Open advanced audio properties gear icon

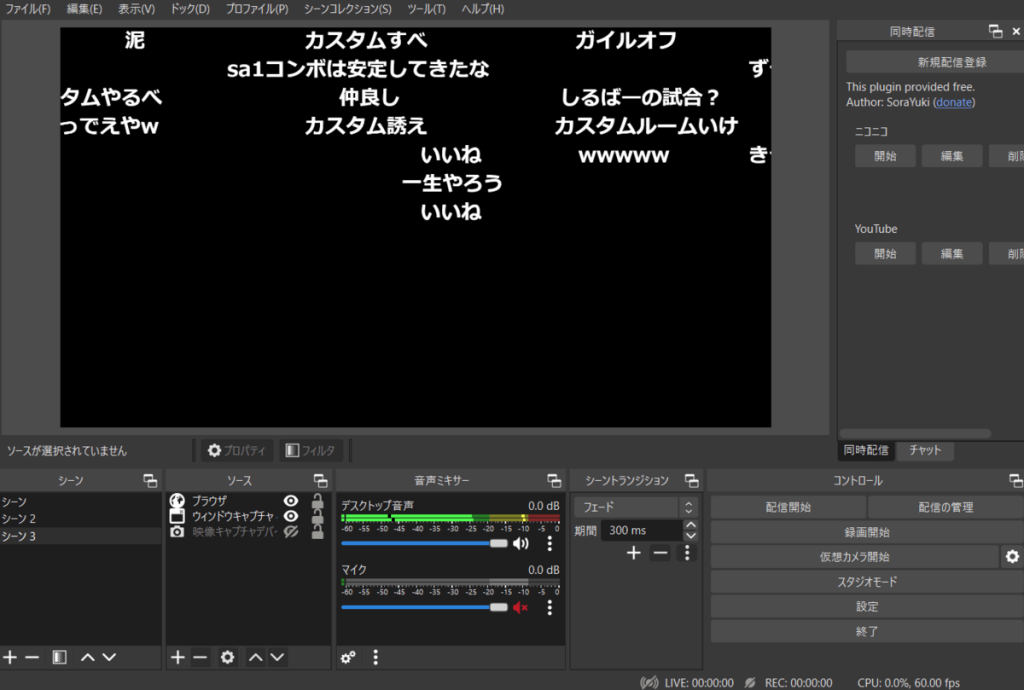(348, 657)
